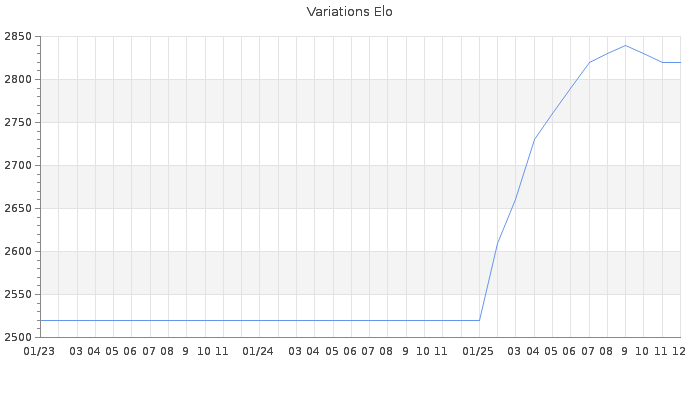The image size is (700, 400).
Task: Select the 01/25 date label on x-axis
Action: coord(479,351)
